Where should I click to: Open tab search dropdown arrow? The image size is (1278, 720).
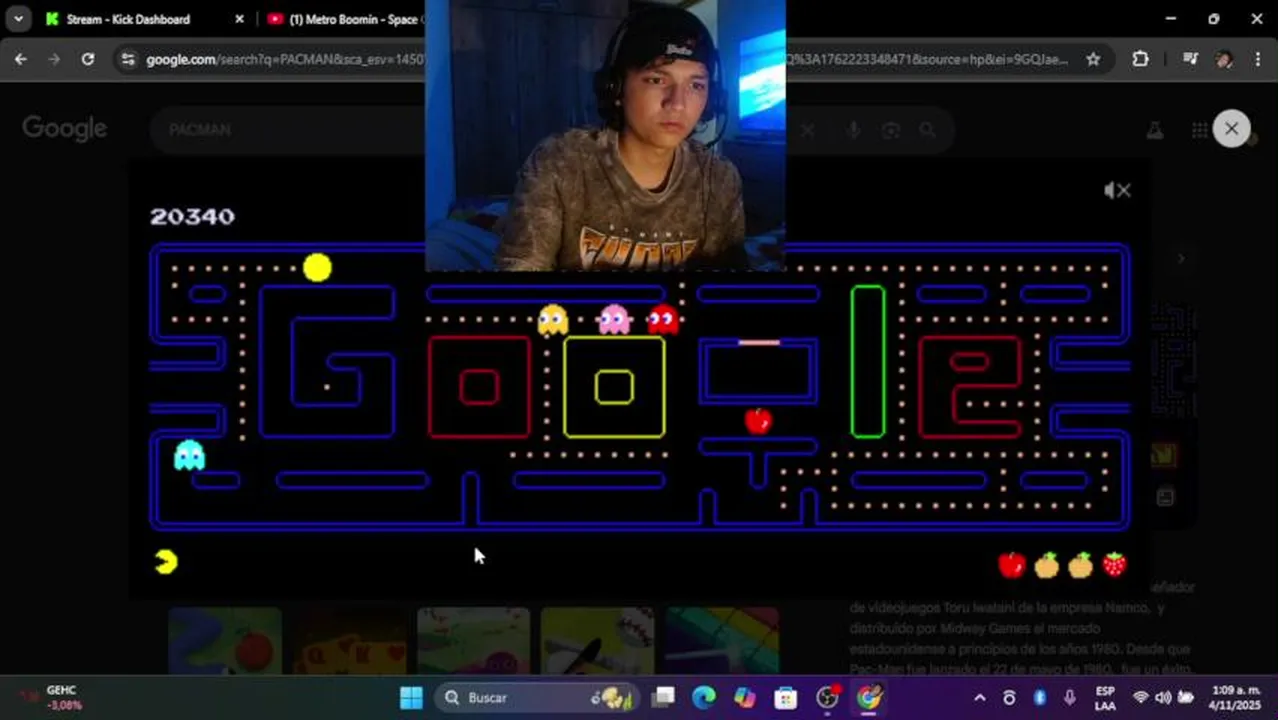point(18,18)
